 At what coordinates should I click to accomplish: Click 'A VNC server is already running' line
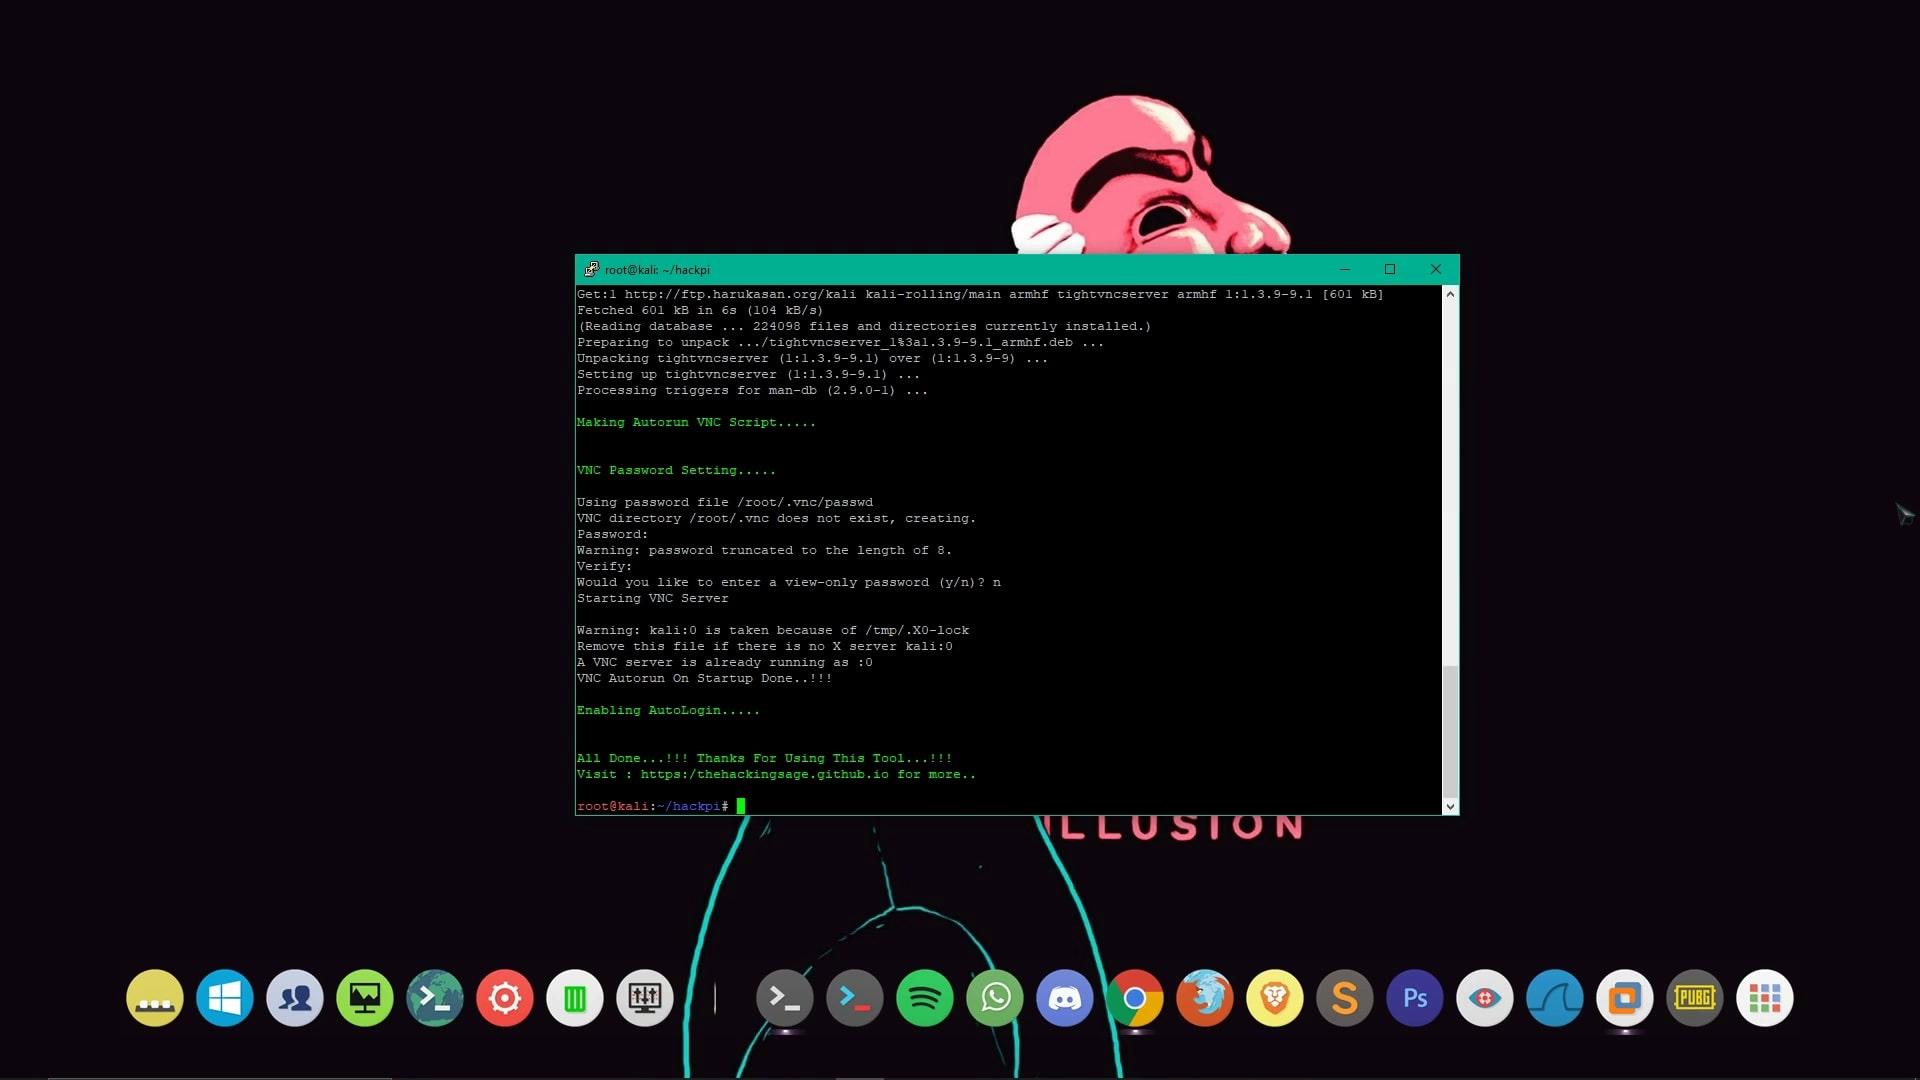point(725,662)
